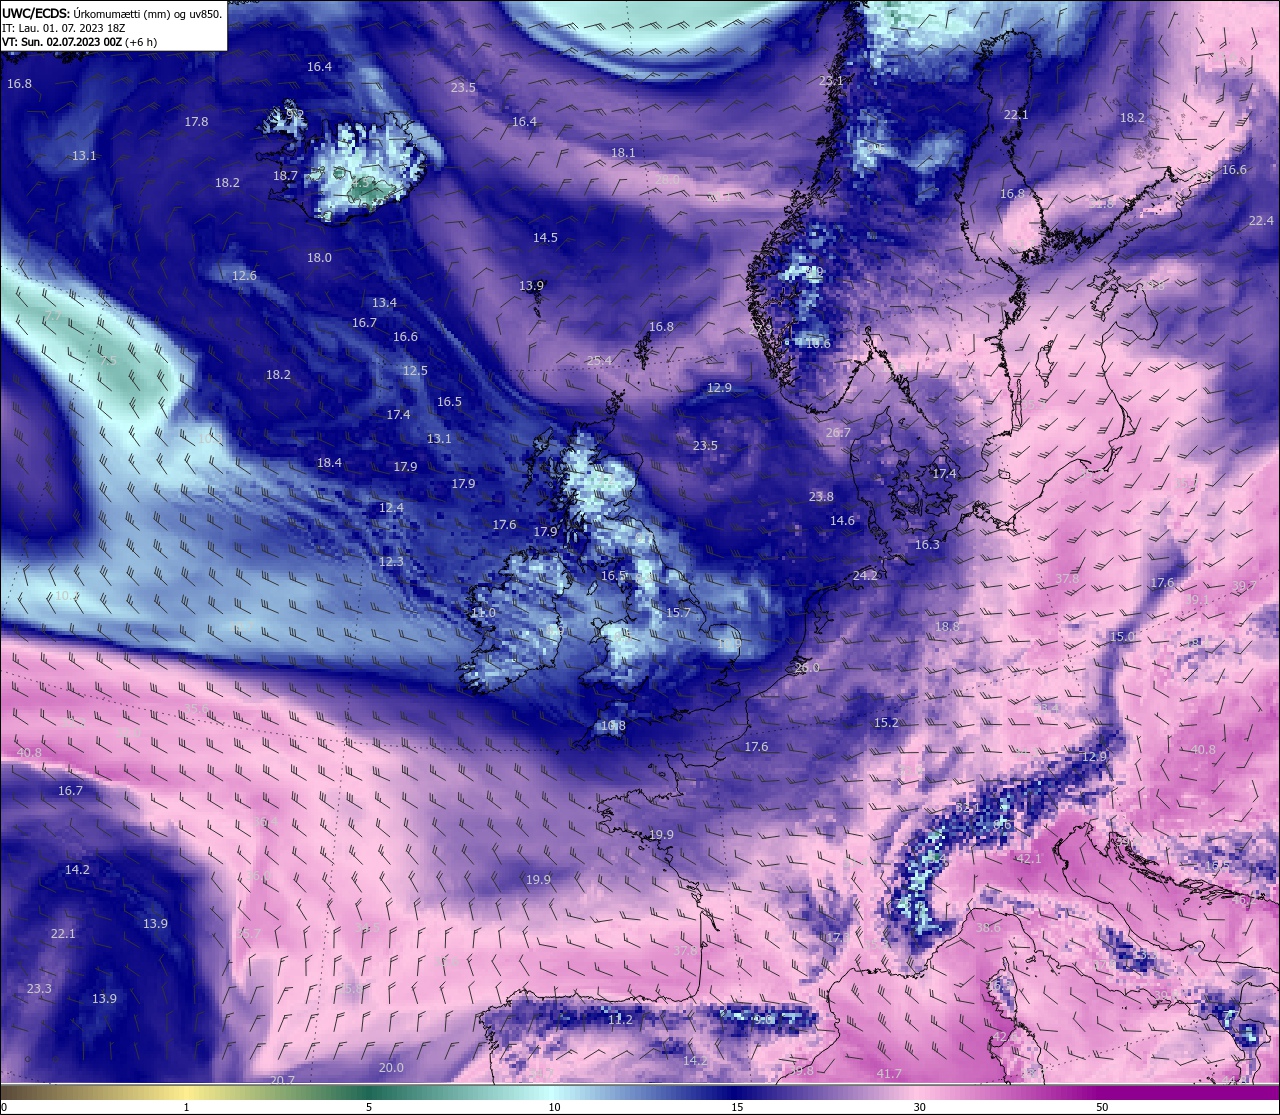The image size is (1280, 1115).
Task: Click the 15.7 value over England
Action: click(x=678, y=613)
